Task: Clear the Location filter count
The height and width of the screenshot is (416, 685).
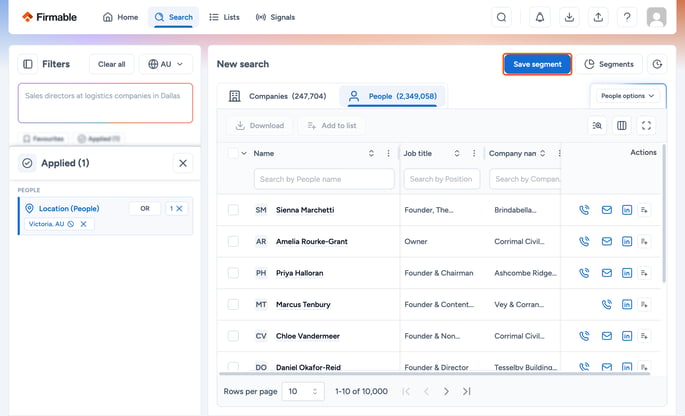Action: tap(176, 209)
